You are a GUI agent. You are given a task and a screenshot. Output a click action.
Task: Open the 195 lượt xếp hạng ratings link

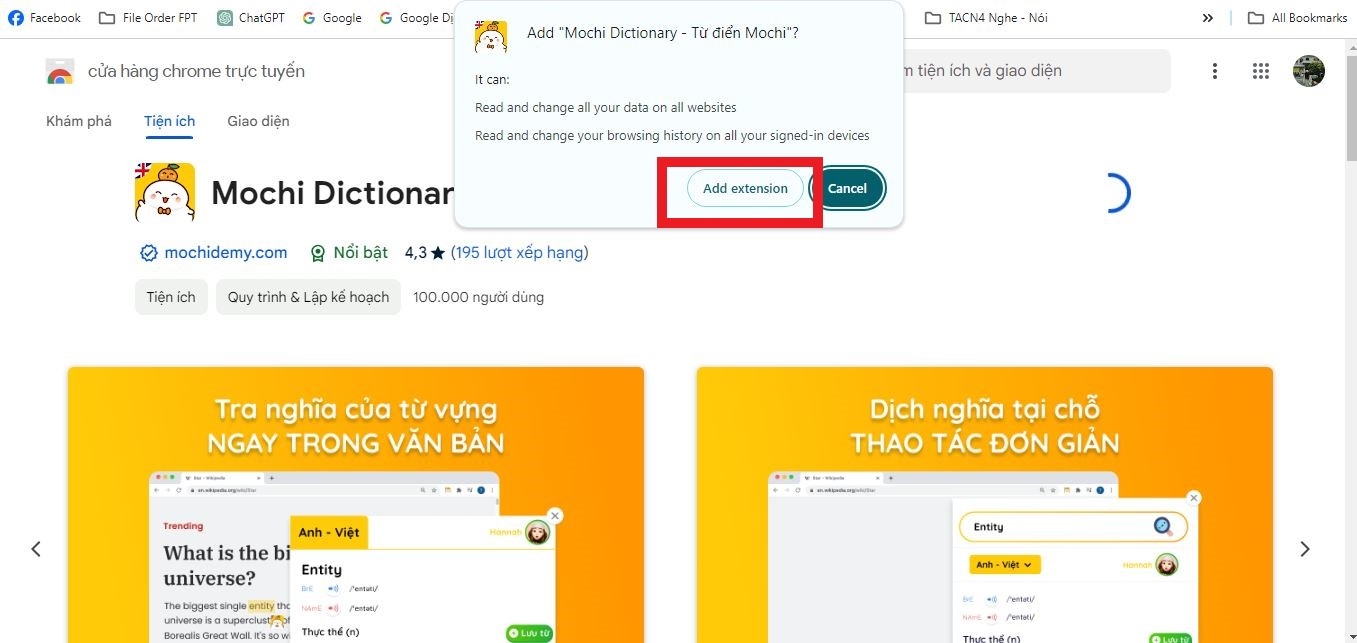520,253
